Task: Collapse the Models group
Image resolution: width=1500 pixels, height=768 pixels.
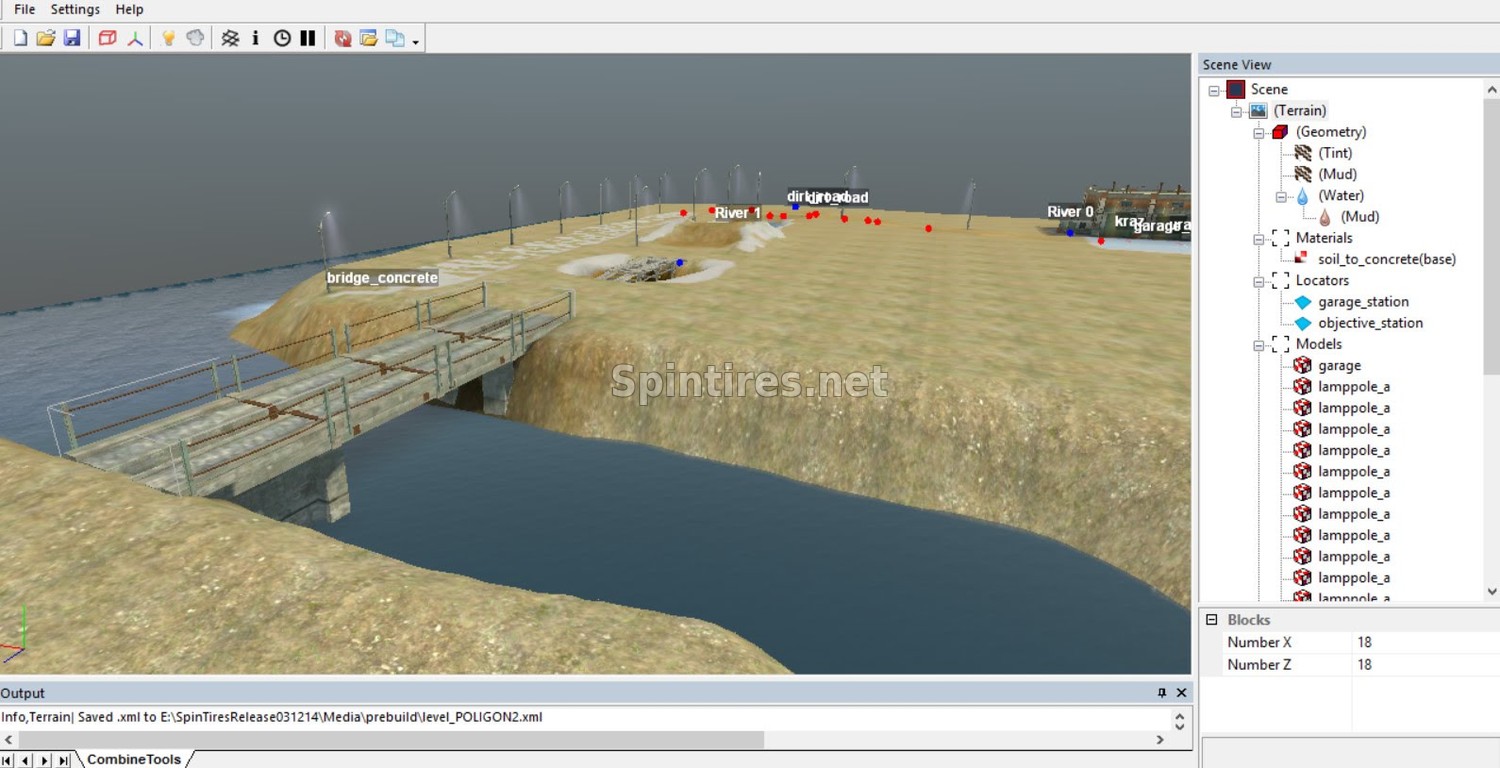Action: 1259,345
